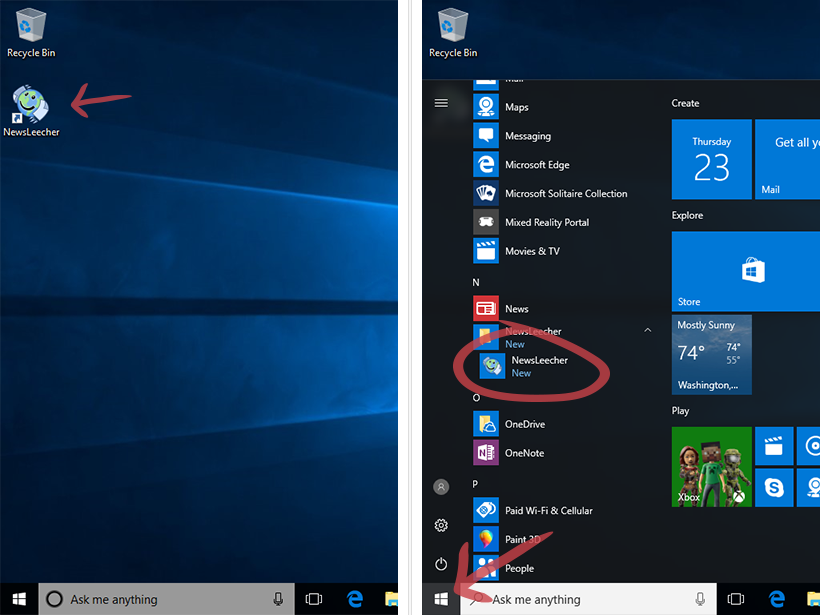Image resolution: width=820 pixels, height=615 pixels.
Task: Open the Store tile
Action: tap(746, 271)
